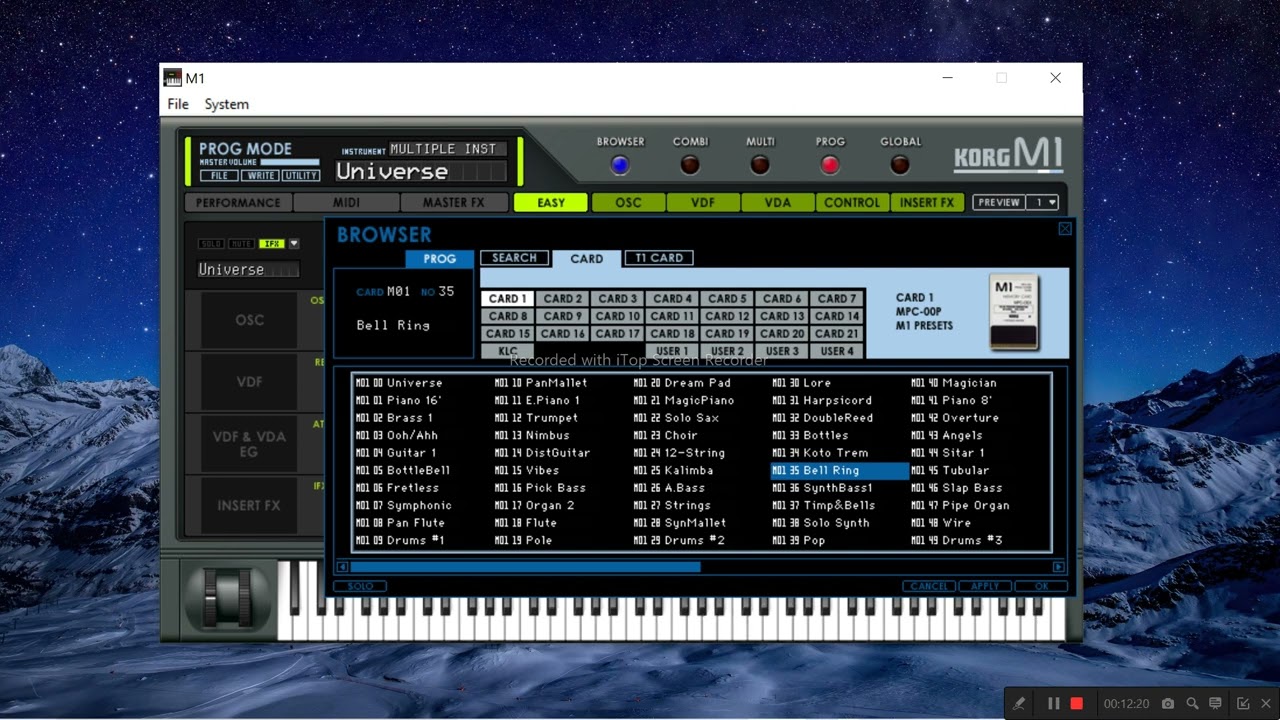Select program 'M01 25 Kalimba'

pos(700,470)
